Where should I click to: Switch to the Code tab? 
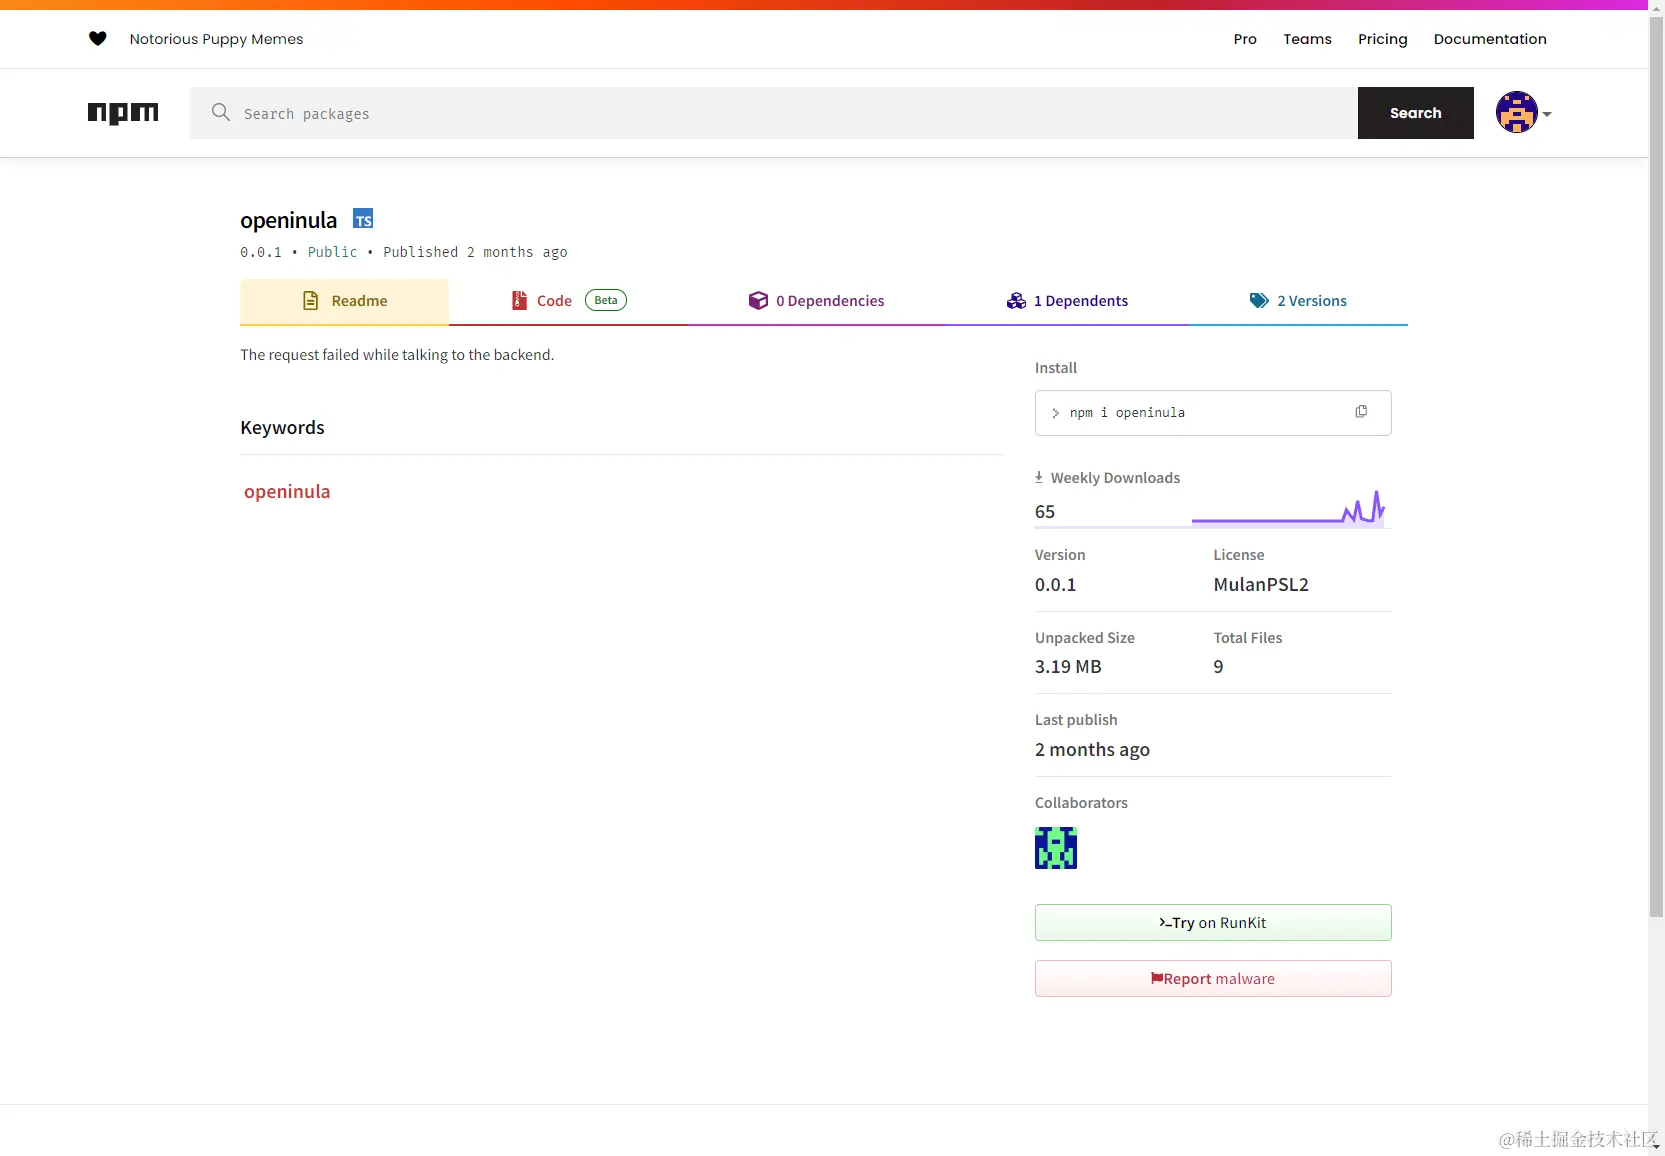pyautogui.click(x=568, y=301)
